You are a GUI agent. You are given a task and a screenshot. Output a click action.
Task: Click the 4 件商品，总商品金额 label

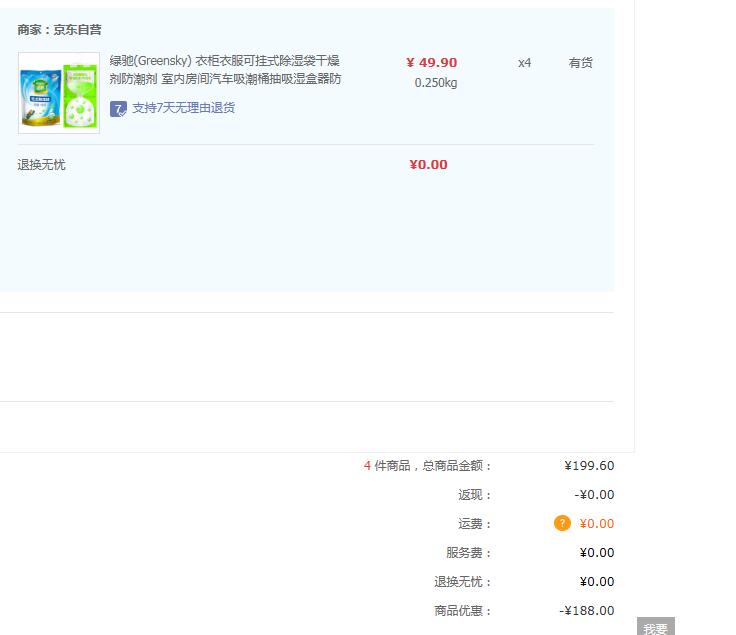(427, 466)
